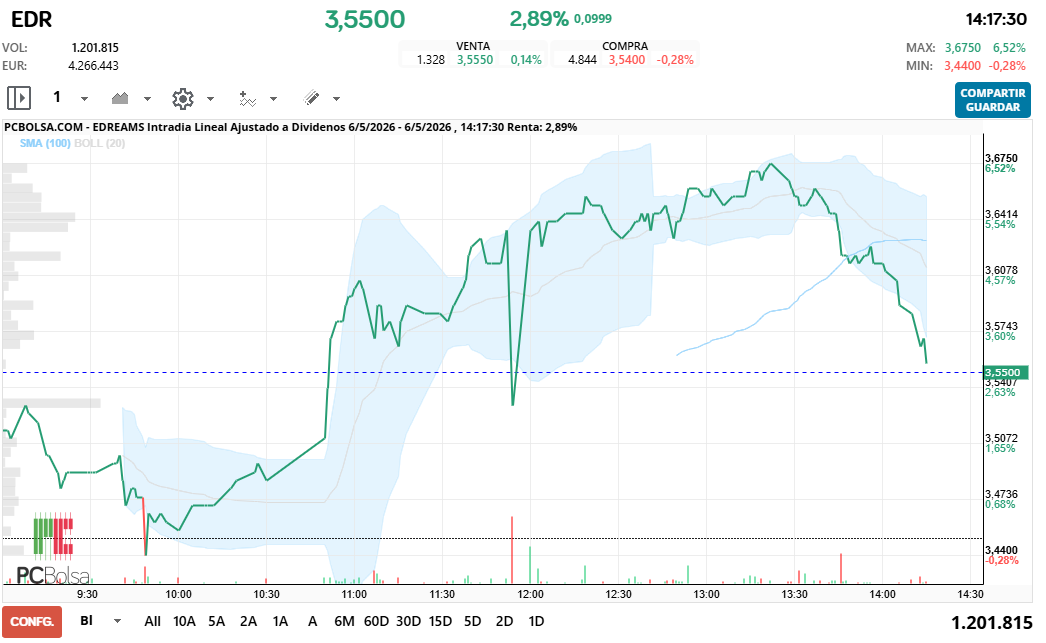Click the 3,6414 price axis label

pyautogui.click(x=1001, y=214)
